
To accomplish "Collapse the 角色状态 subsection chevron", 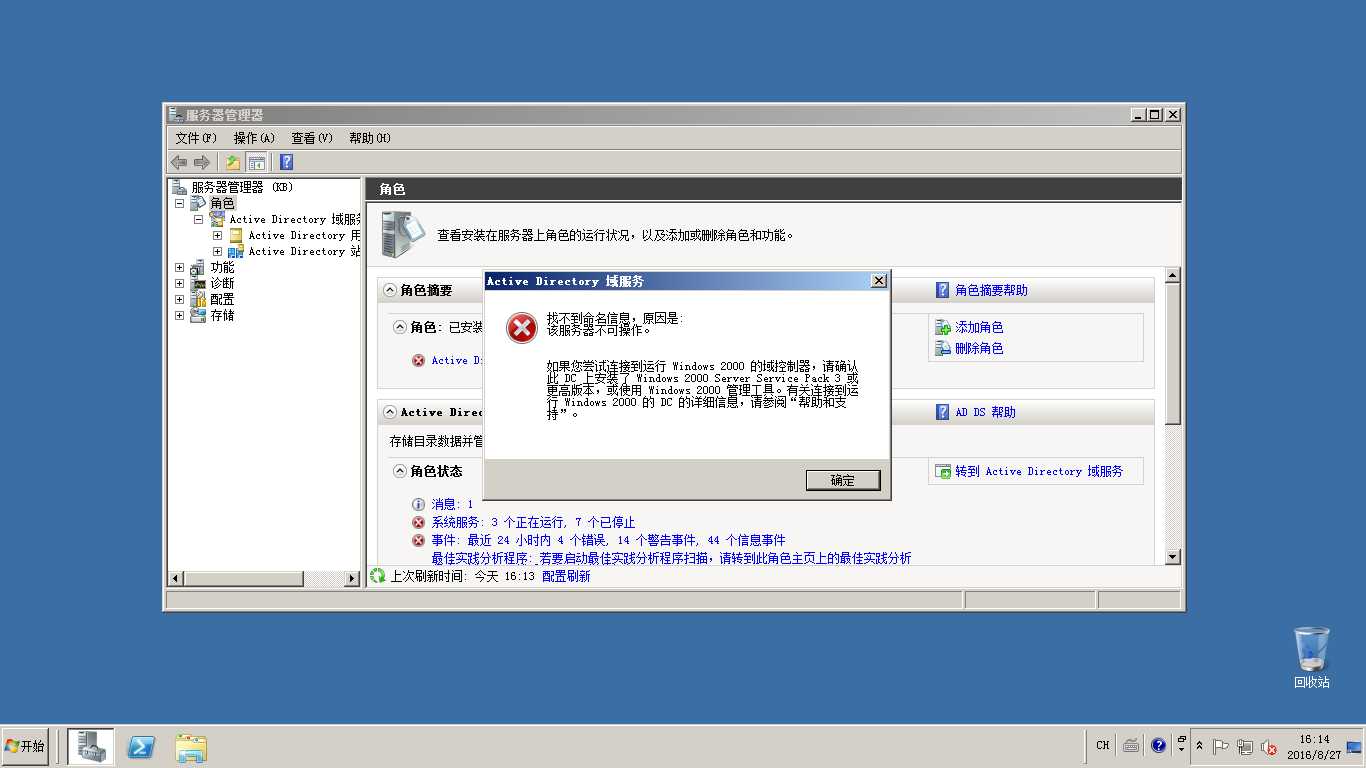I will (x=400, y=471).
